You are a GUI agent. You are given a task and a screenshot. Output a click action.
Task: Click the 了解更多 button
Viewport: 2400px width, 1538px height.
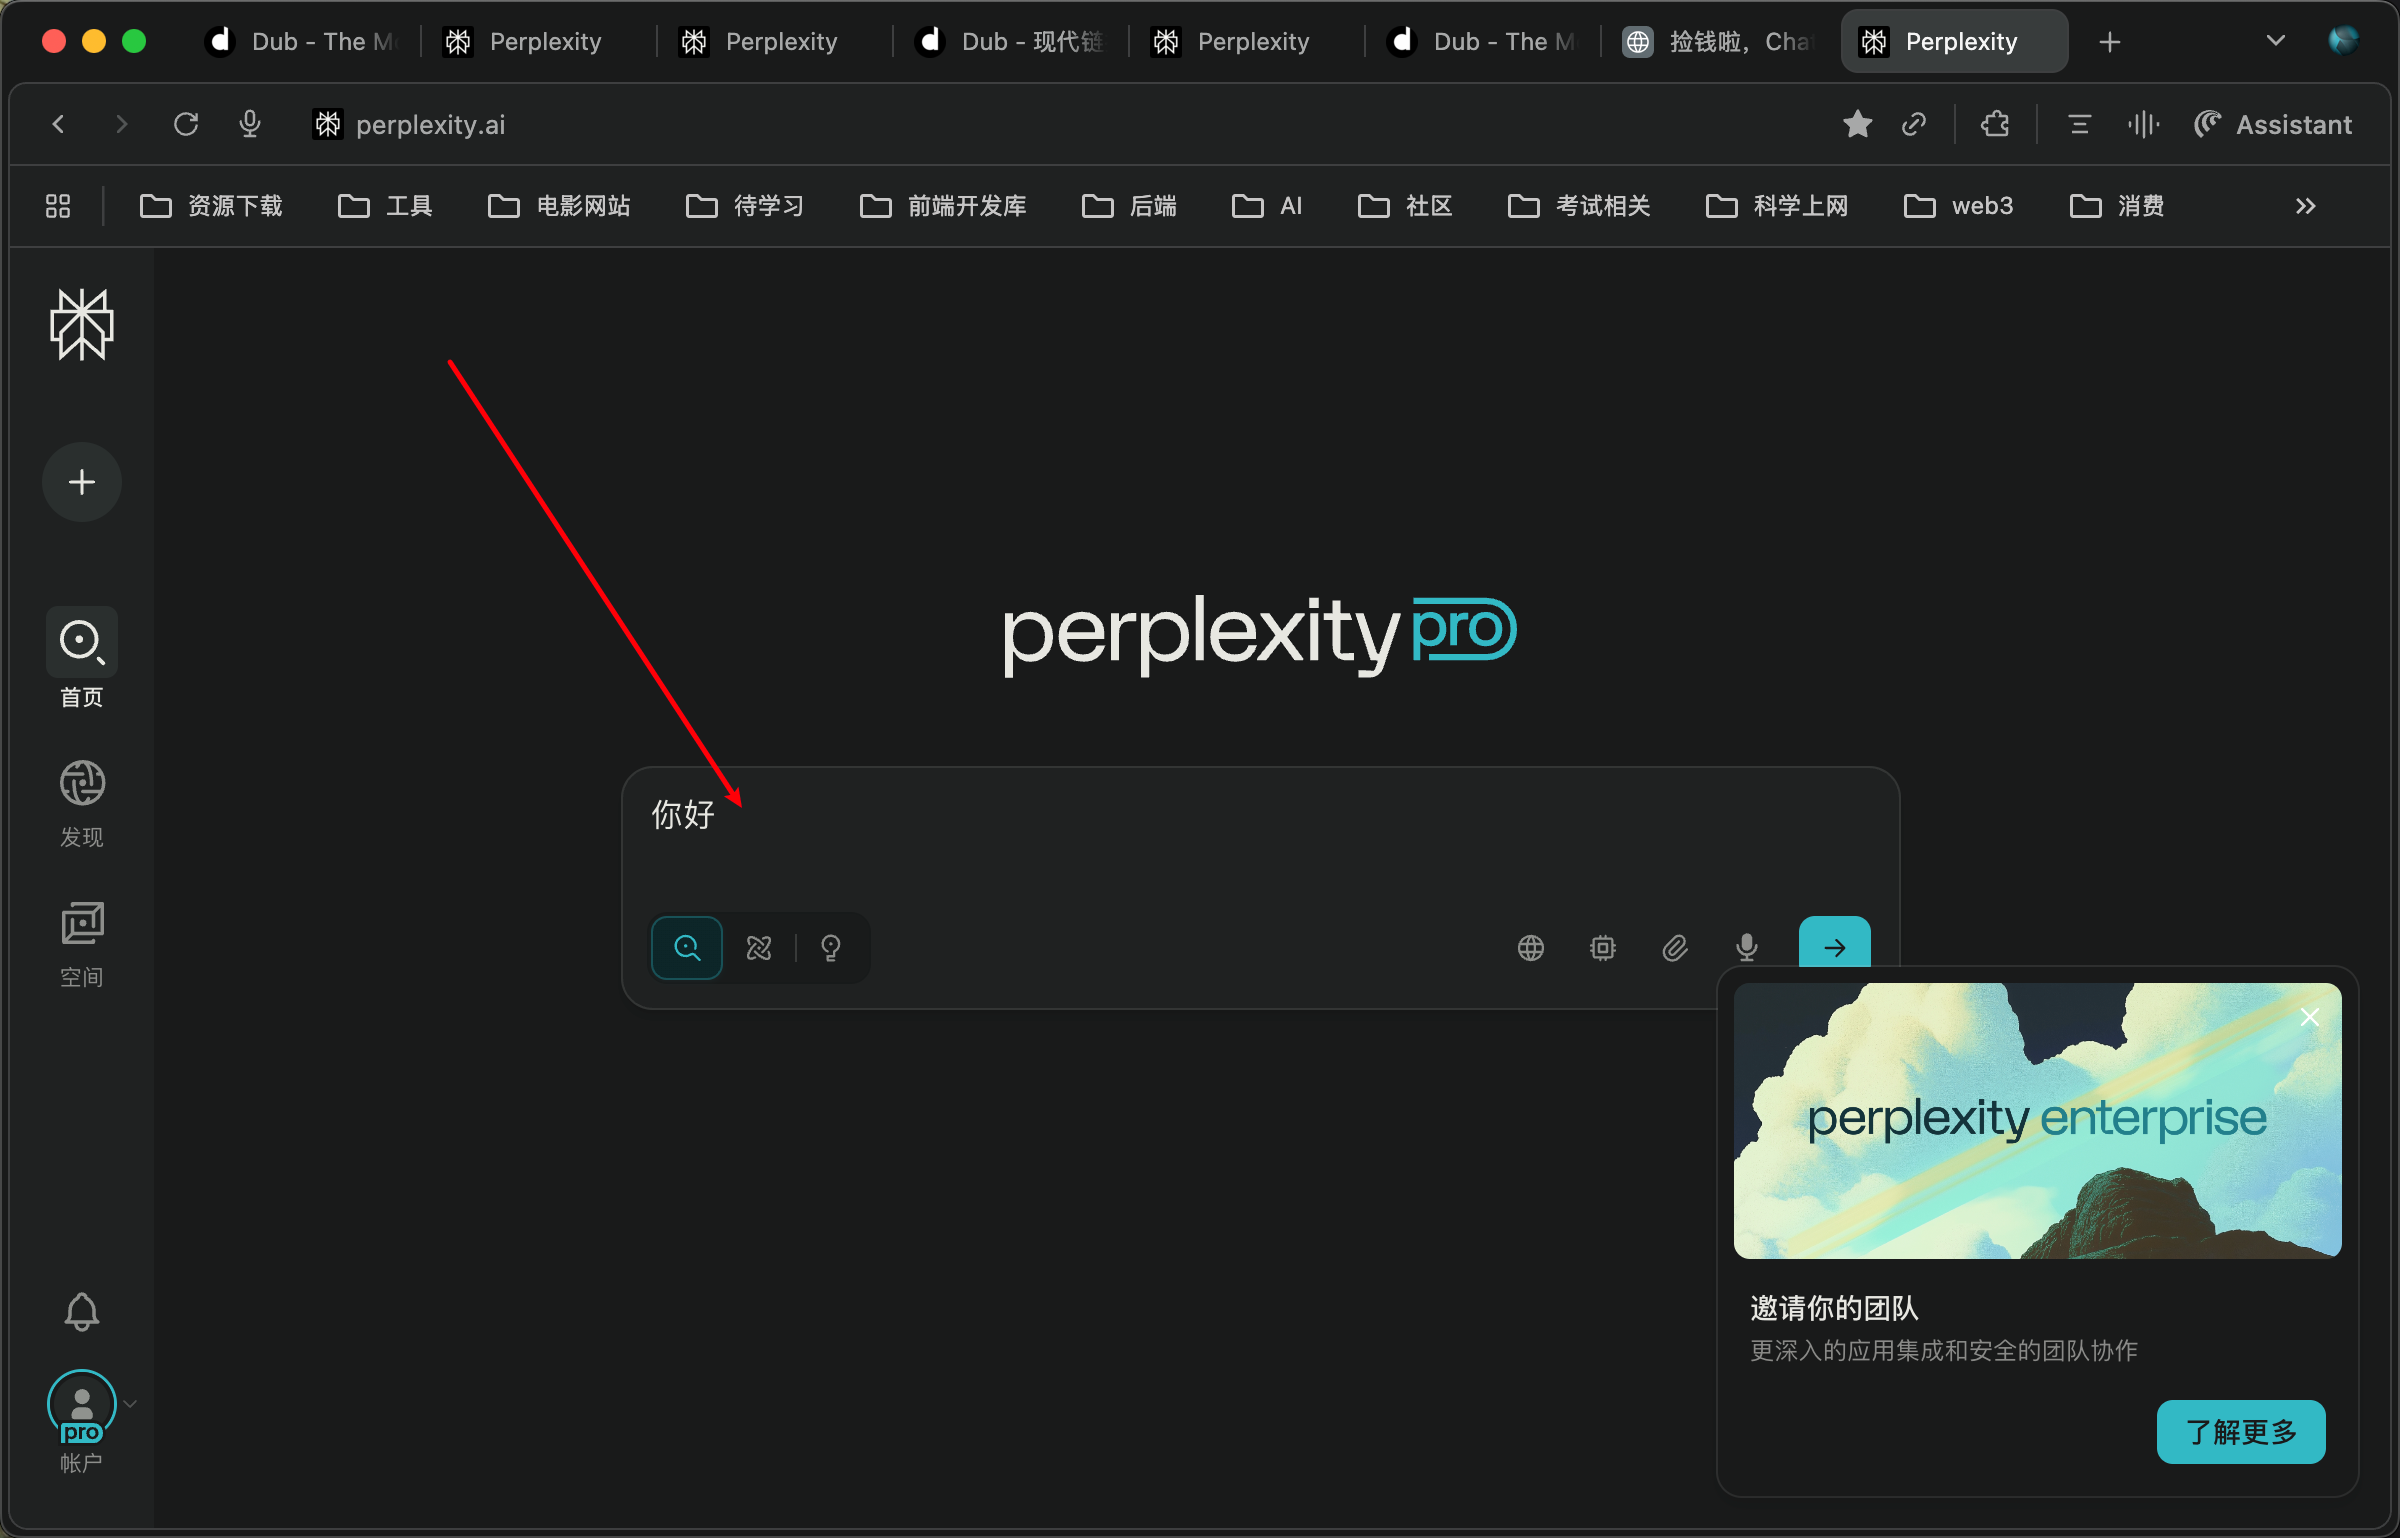(x=2240, y=1431)
